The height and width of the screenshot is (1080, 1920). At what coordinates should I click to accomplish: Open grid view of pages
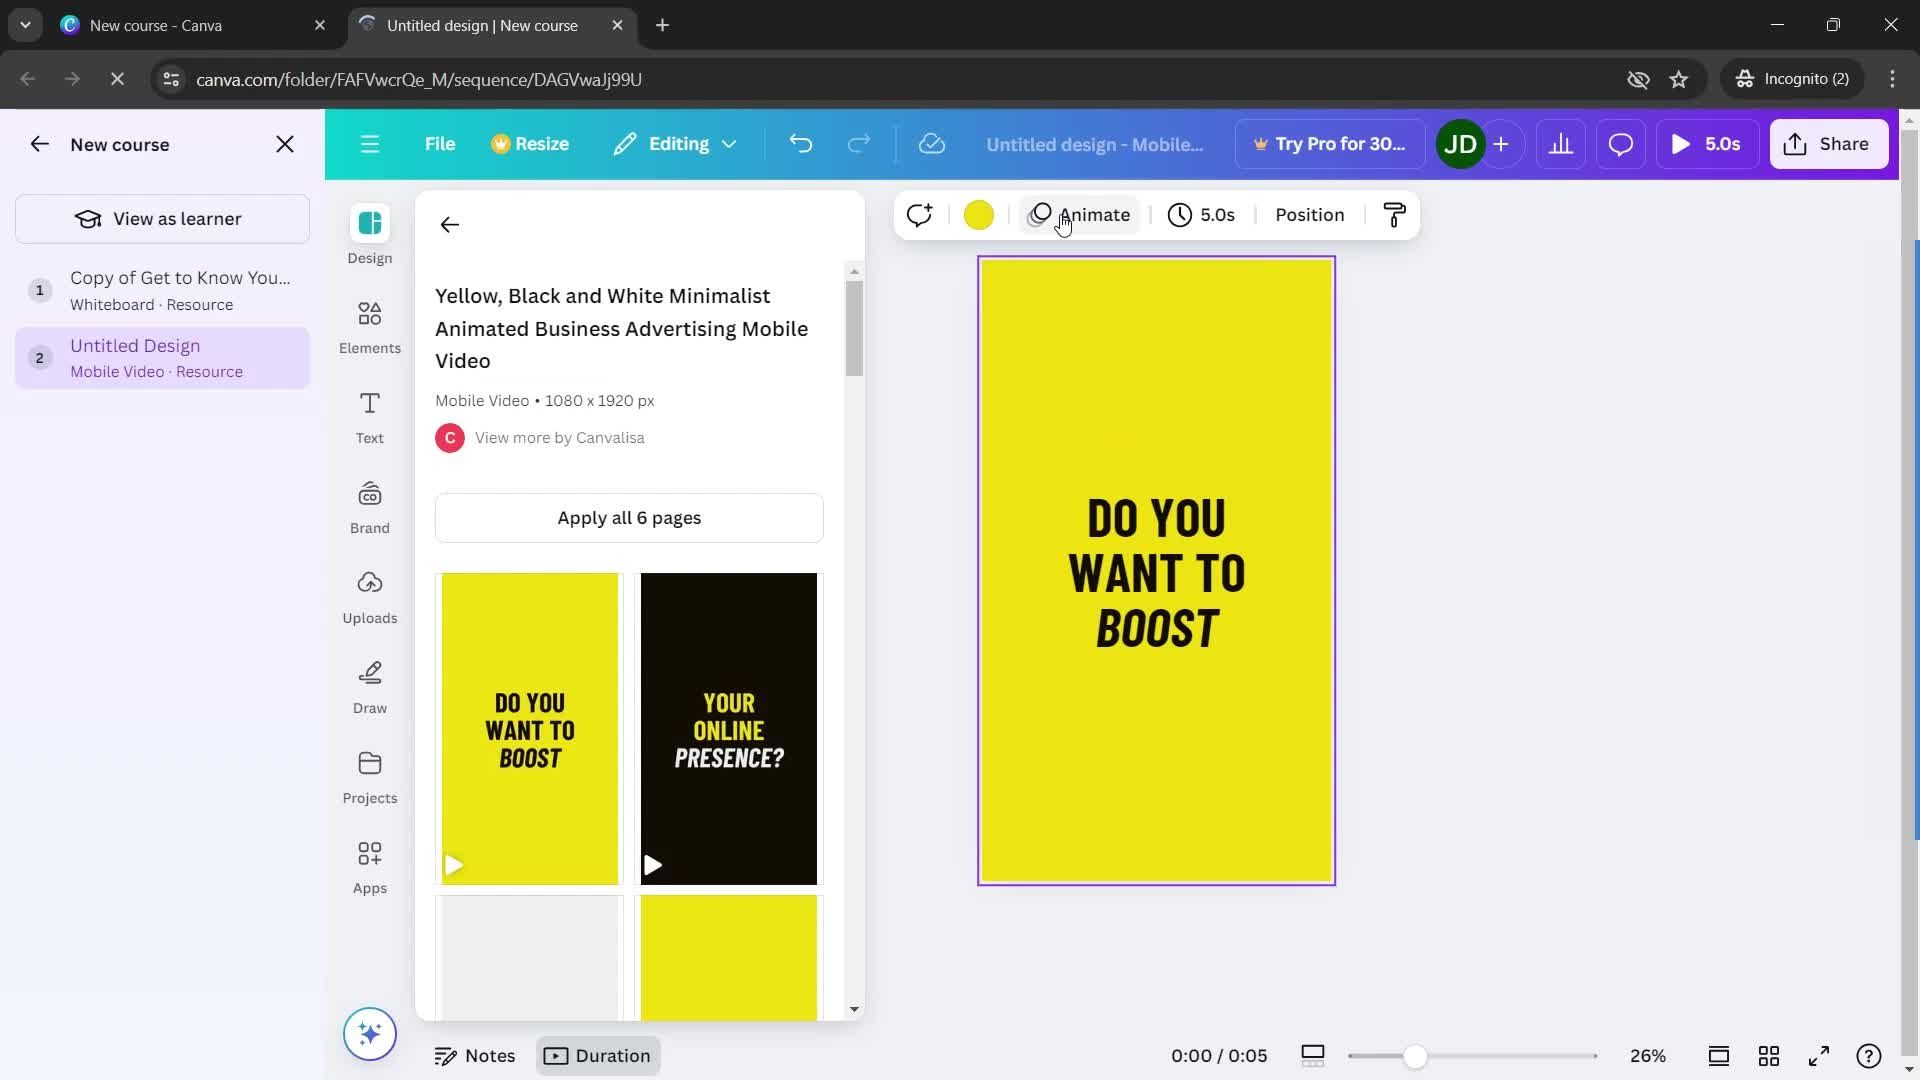[1769, 1056]
